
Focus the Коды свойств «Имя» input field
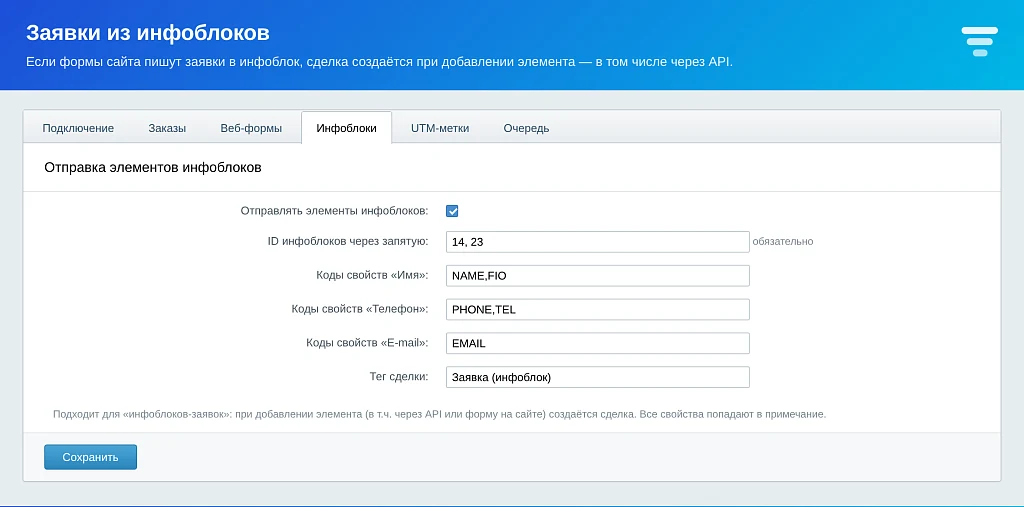click(x=598, y=276)
